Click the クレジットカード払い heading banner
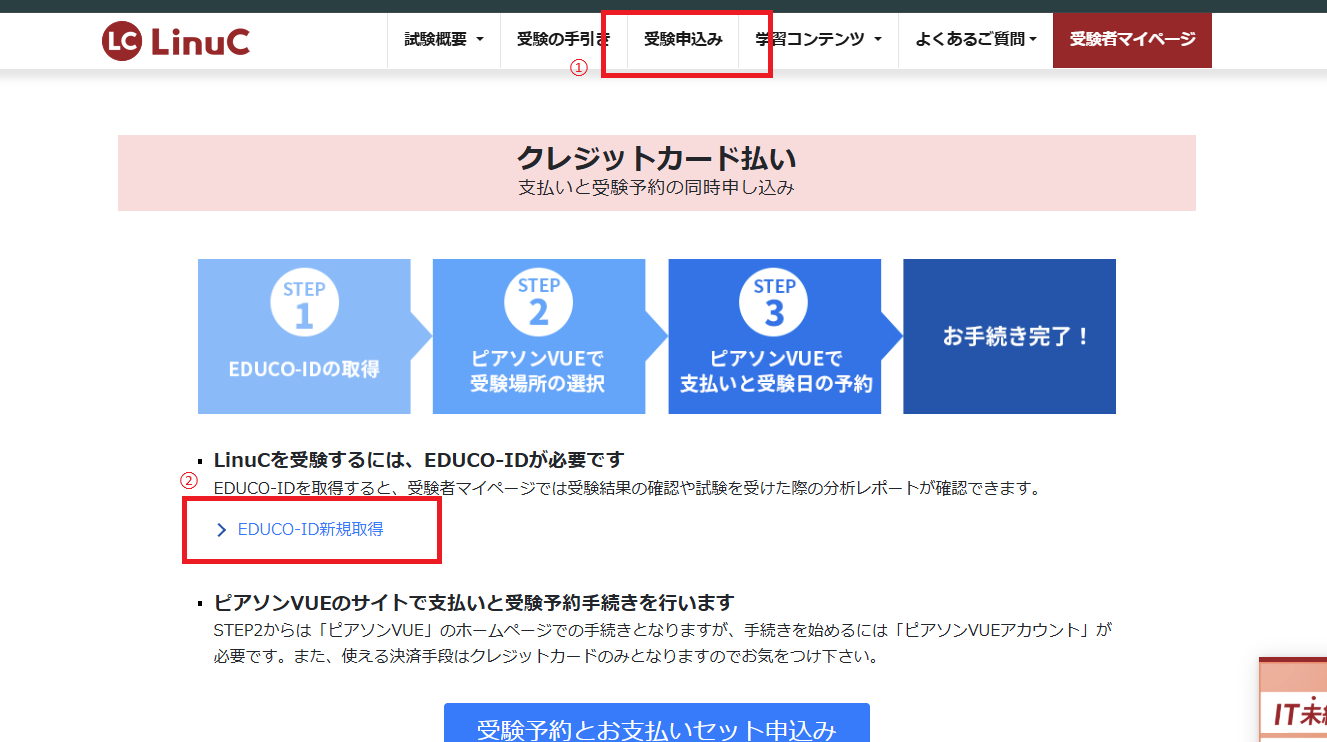The image size is (1327, 742). click(656, 172)
